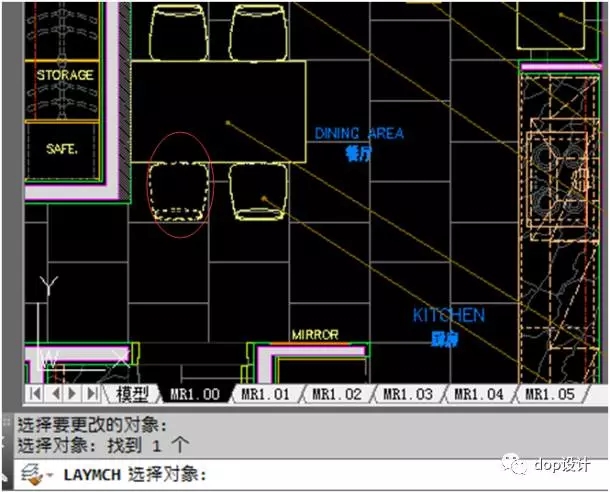Activate the MR1.04 layout tab
Image resolution: width=610 pixels, height=492 pixels.
tap(478, 394)
